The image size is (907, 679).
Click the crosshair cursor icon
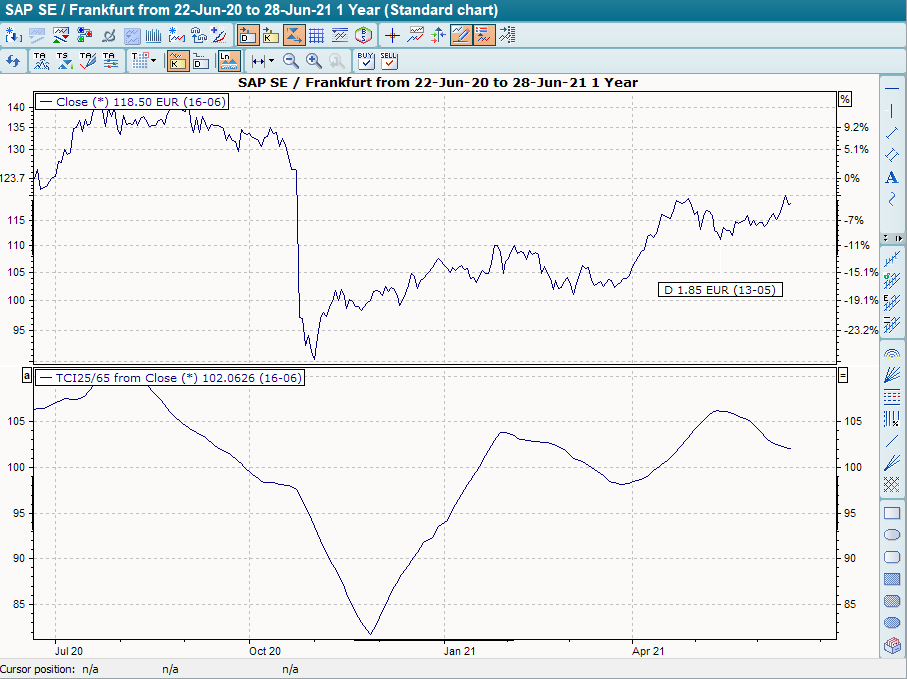click(x=393, y=36)
